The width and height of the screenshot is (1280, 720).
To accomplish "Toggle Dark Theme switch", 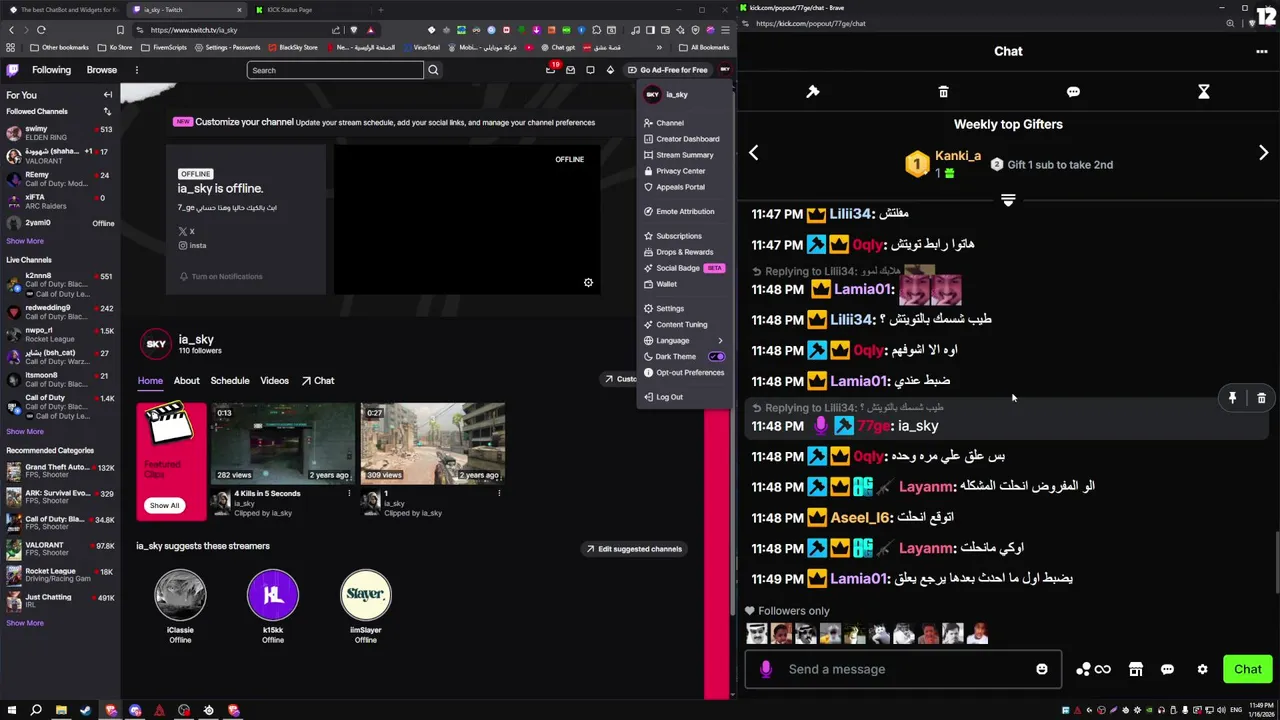I will coord(717,357).
